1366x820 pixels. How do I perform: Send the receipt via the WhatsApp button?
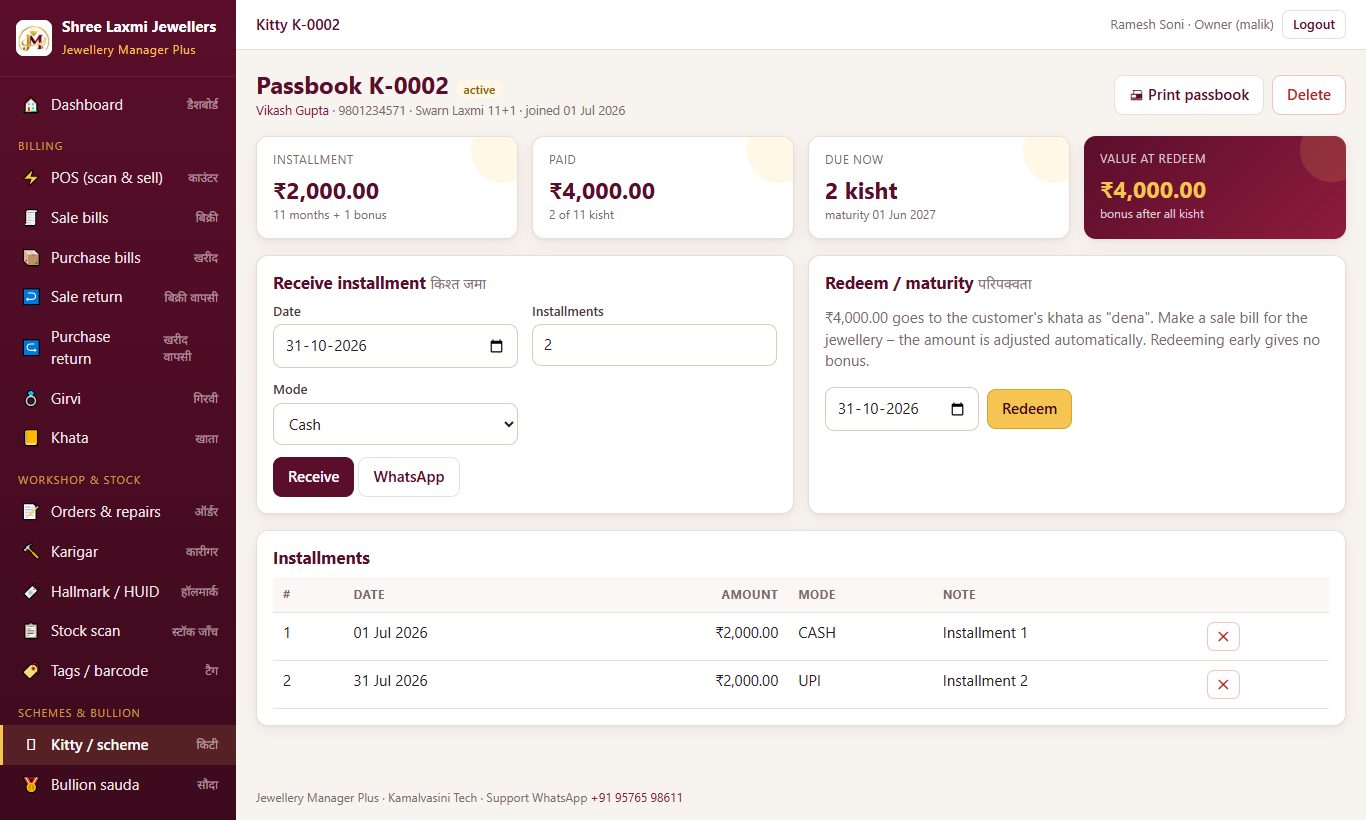tap(409, 477)
